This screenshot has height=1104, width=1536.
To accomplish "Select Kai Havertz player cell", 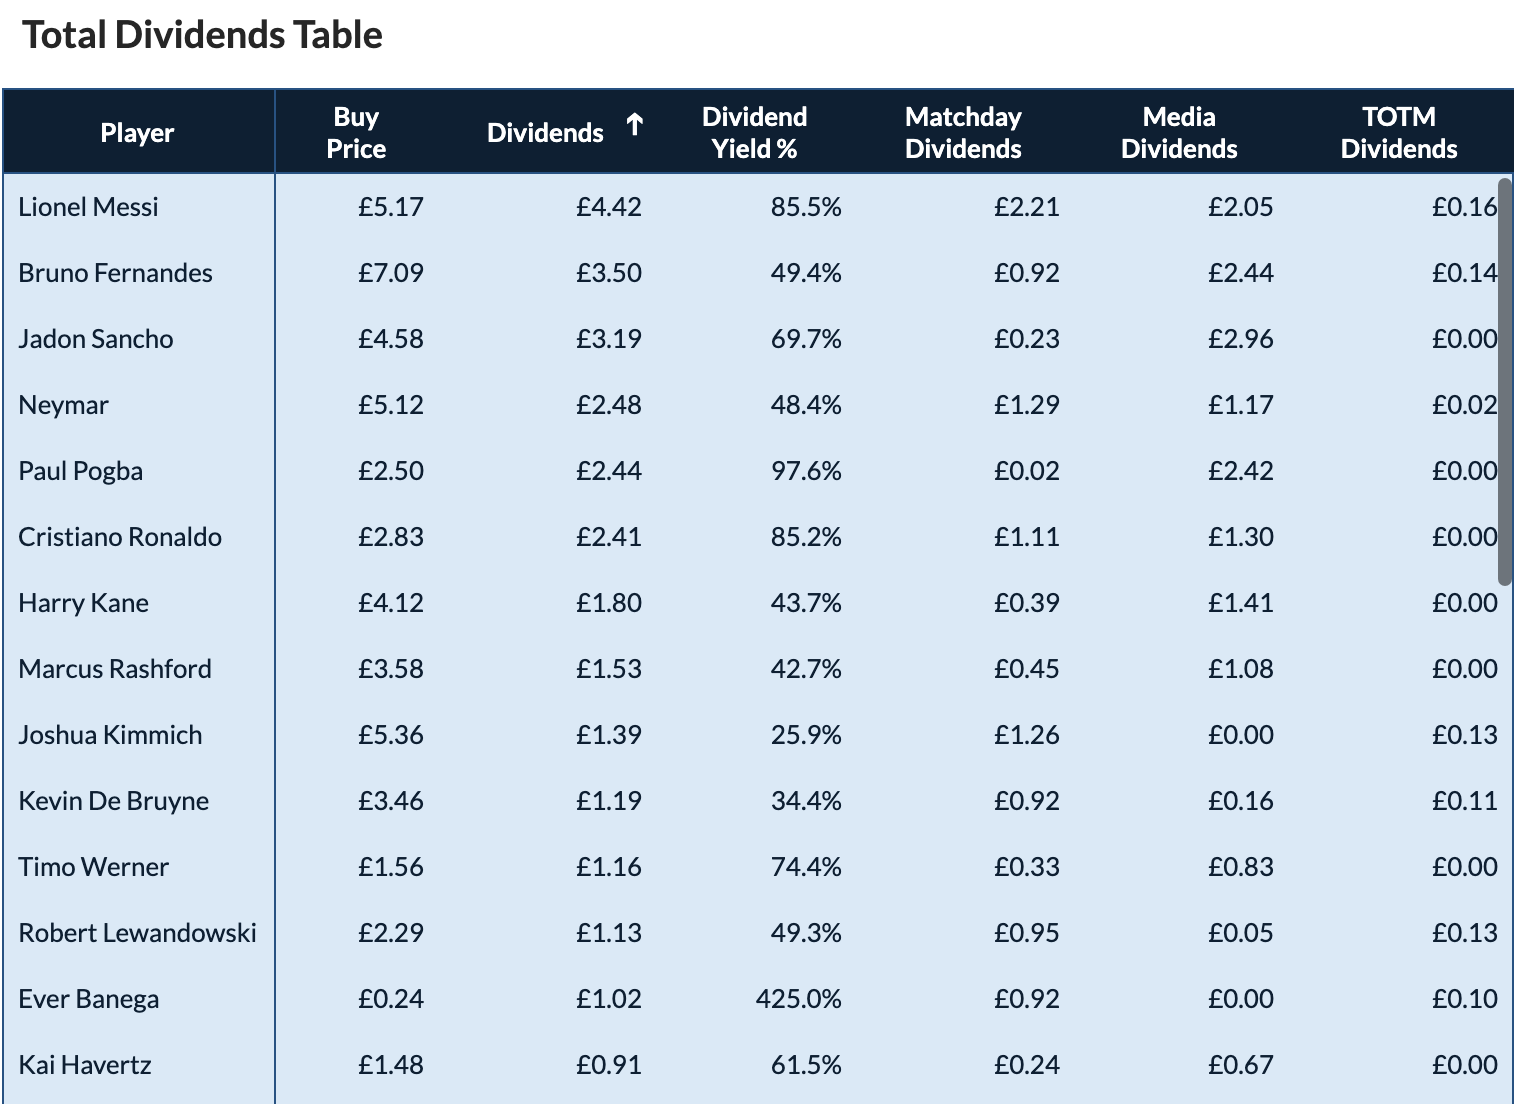I will click(85, 1065).
